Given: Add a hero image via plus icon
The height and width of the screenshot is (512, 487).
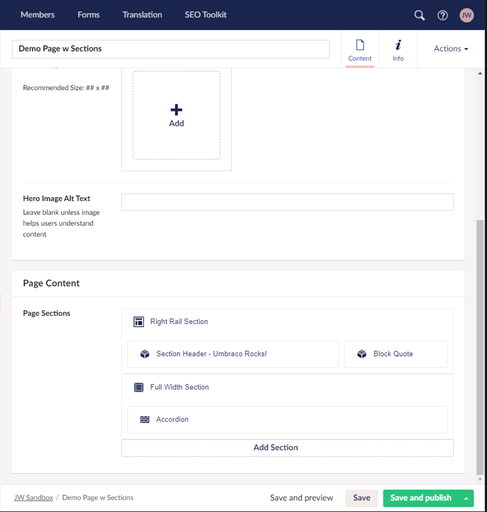Looking at the screenshot, I should click(x=176, y=110).
